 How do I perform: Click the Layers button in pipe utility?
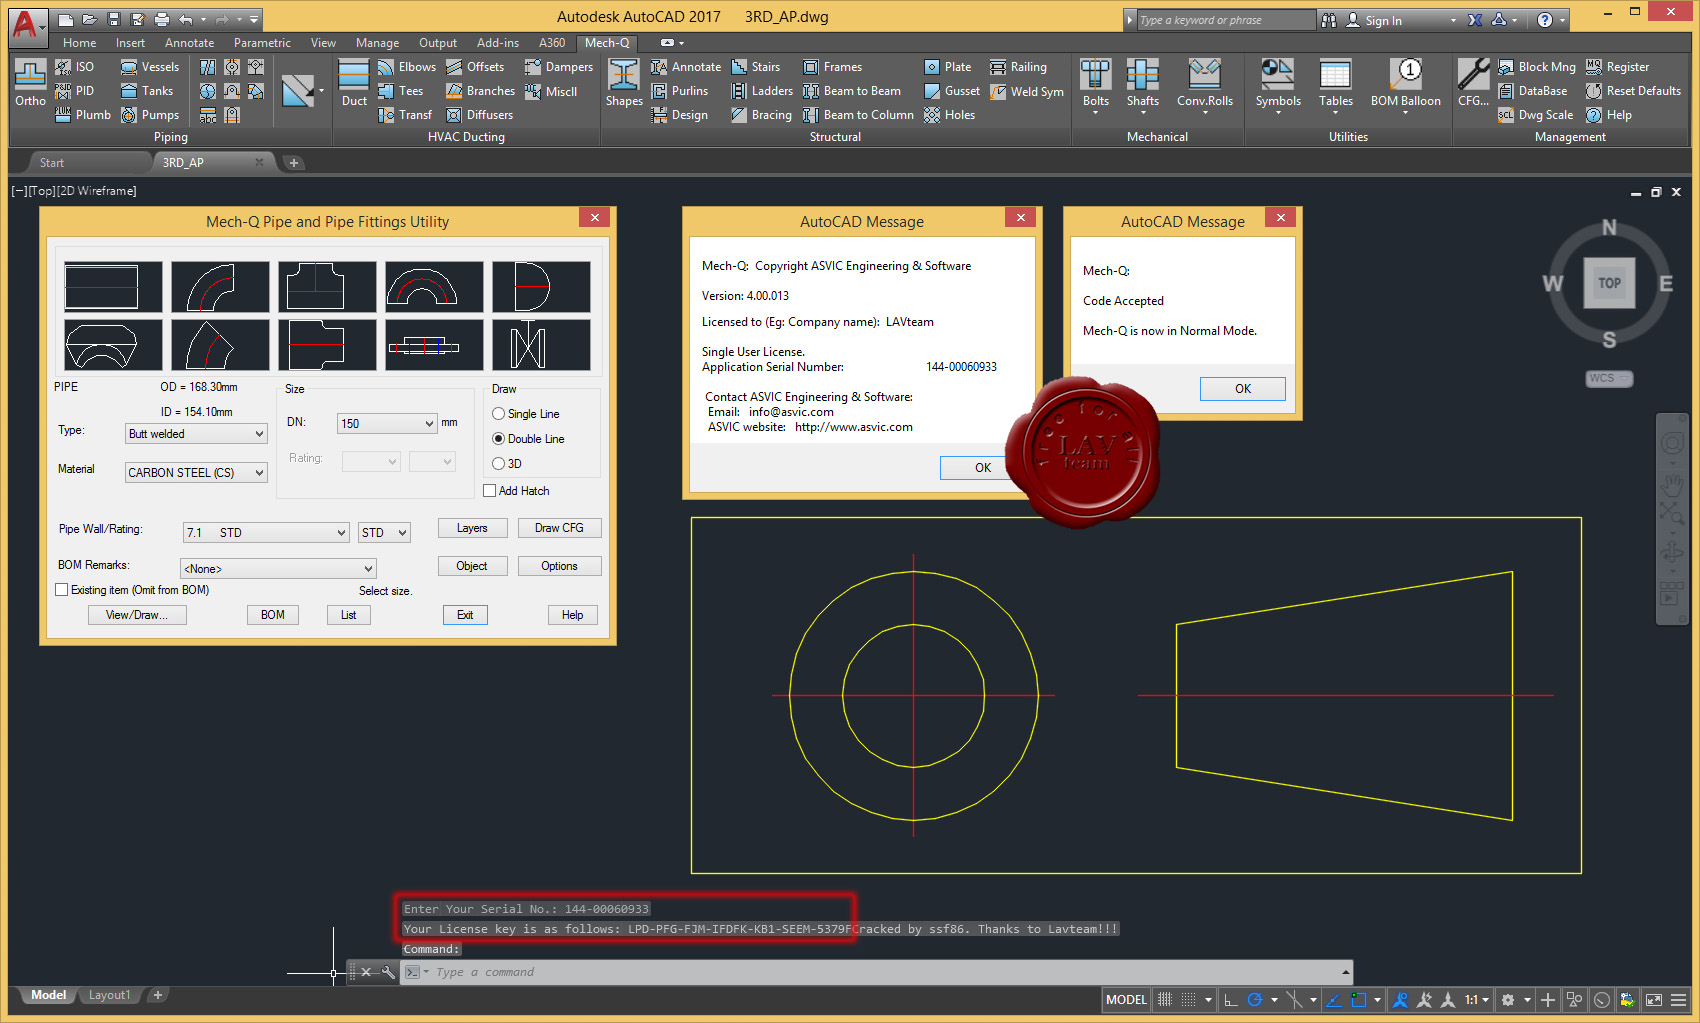[472, 528]
